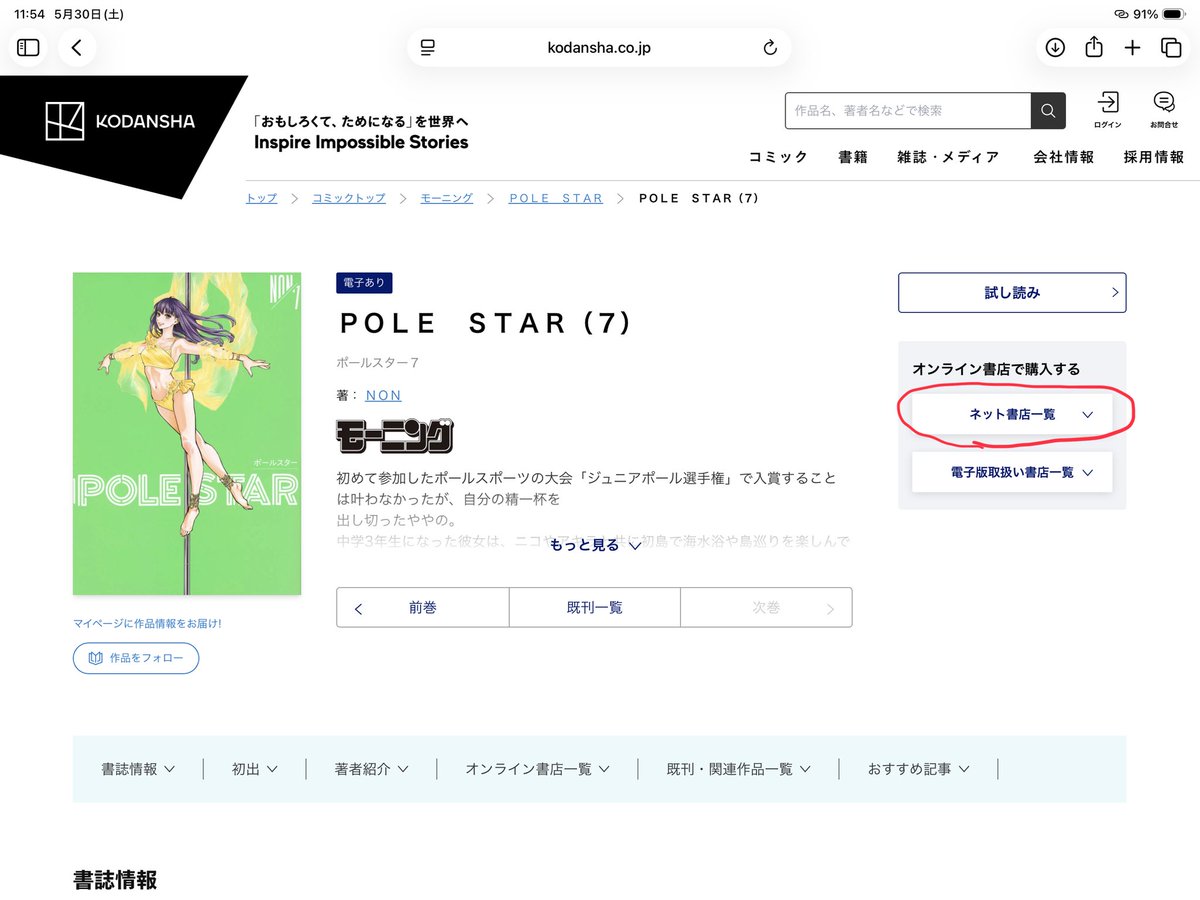Viewport: 1200px width, 900px height.
Task: Click the 試し読み button
Action: [x=1012, y=293]
